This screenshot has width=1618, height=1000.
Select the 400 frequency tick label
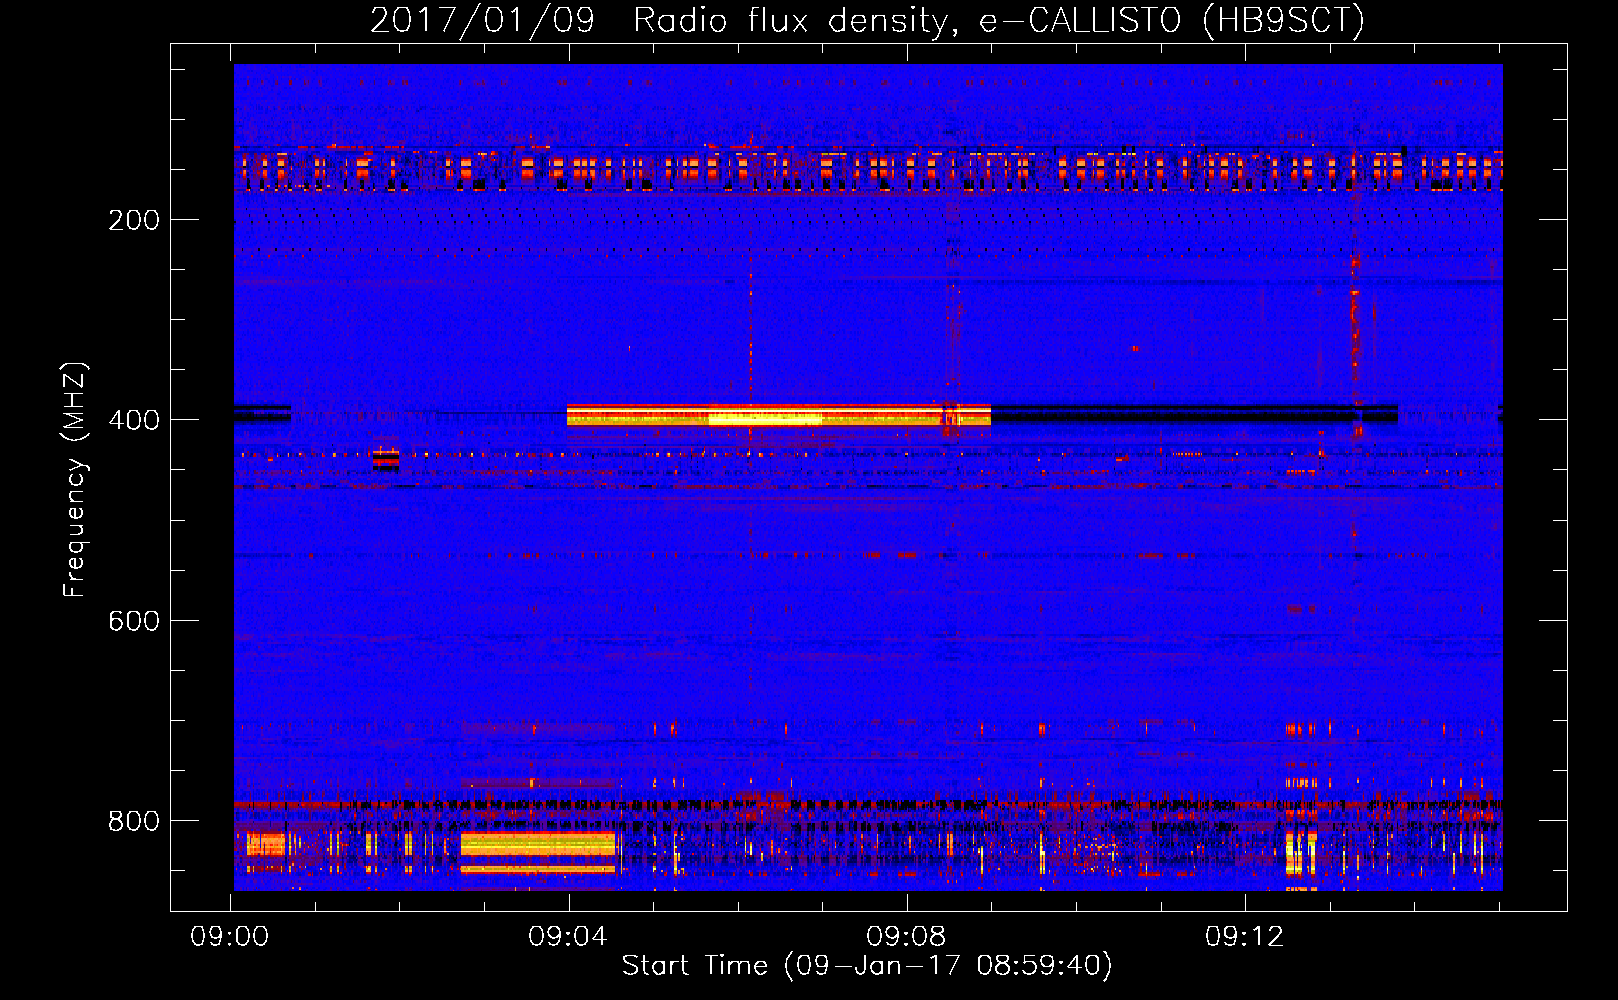click(x=134, y=420)
